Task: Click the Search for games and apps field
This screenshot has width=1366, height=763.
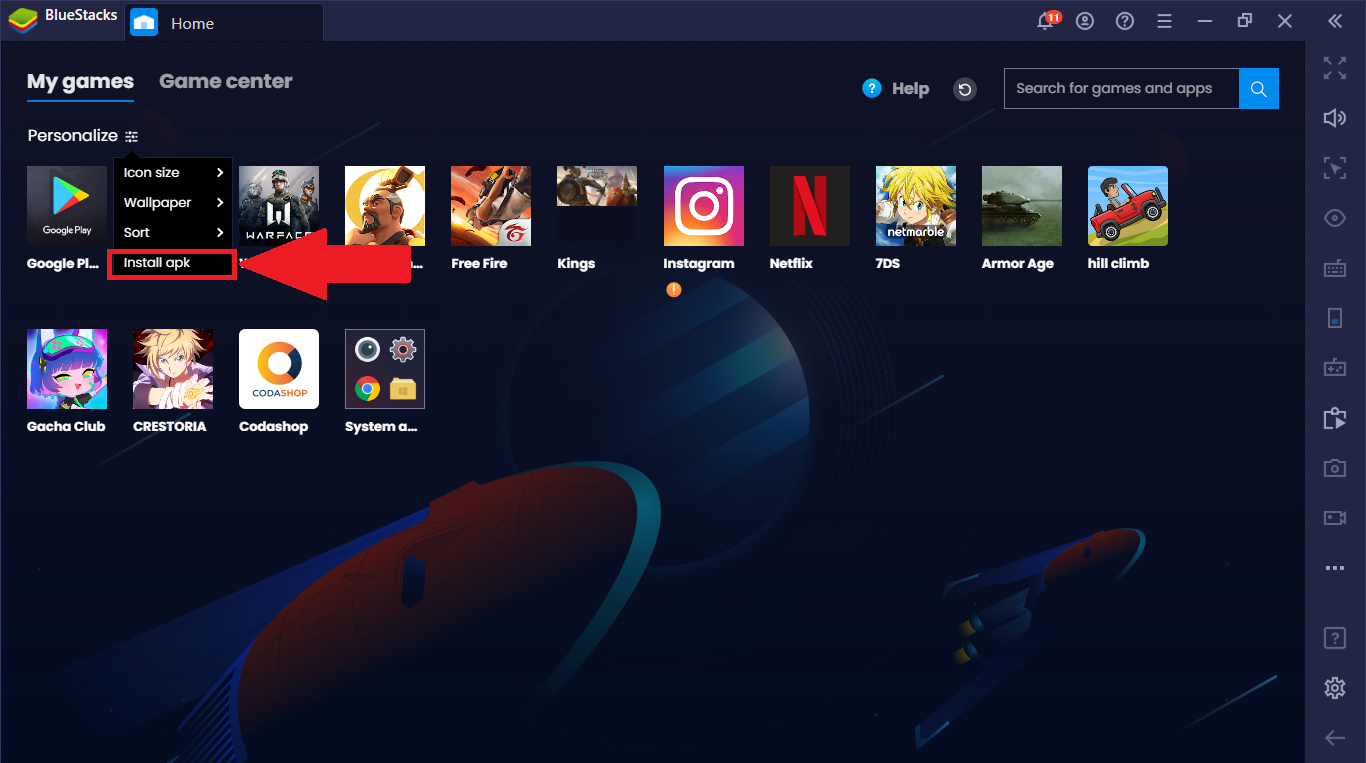Action: [1120, 89]
